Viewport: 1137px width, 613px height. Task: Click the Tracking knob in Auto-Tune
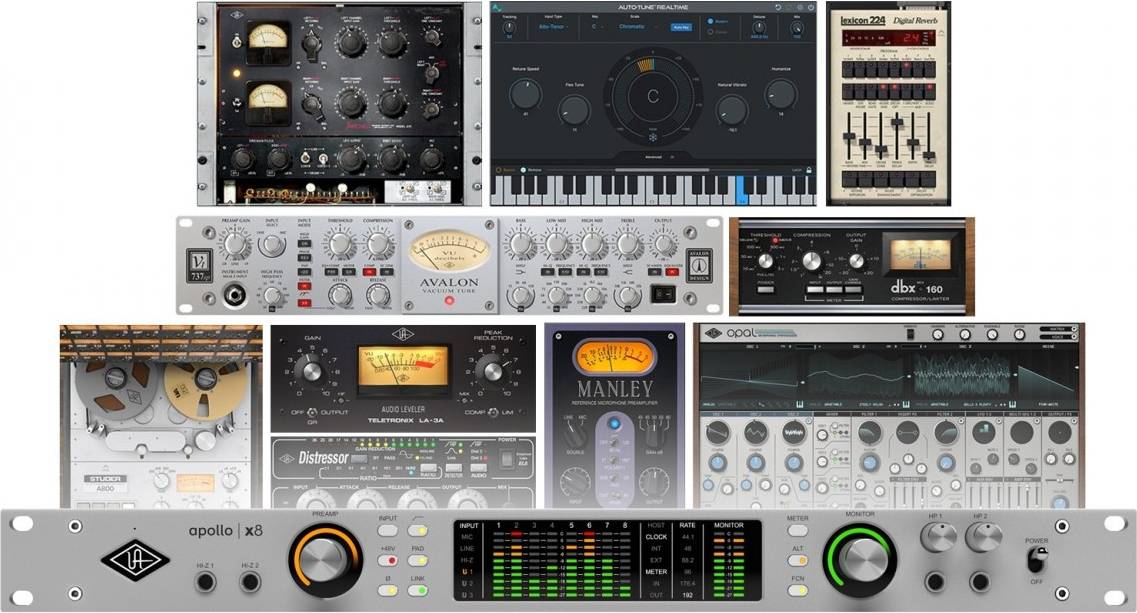[509, 28]
